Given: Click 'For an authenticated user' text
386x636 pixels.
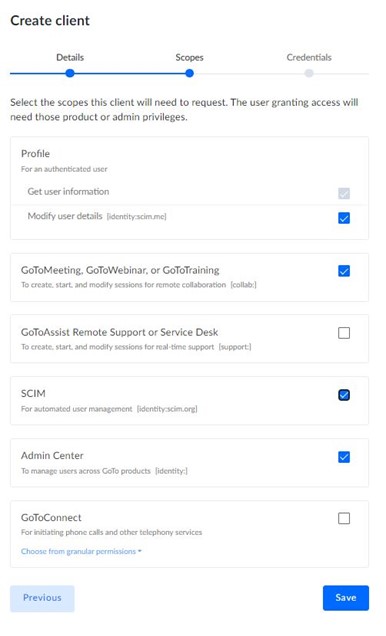Looking at the screenshot, I should (64, 169).
